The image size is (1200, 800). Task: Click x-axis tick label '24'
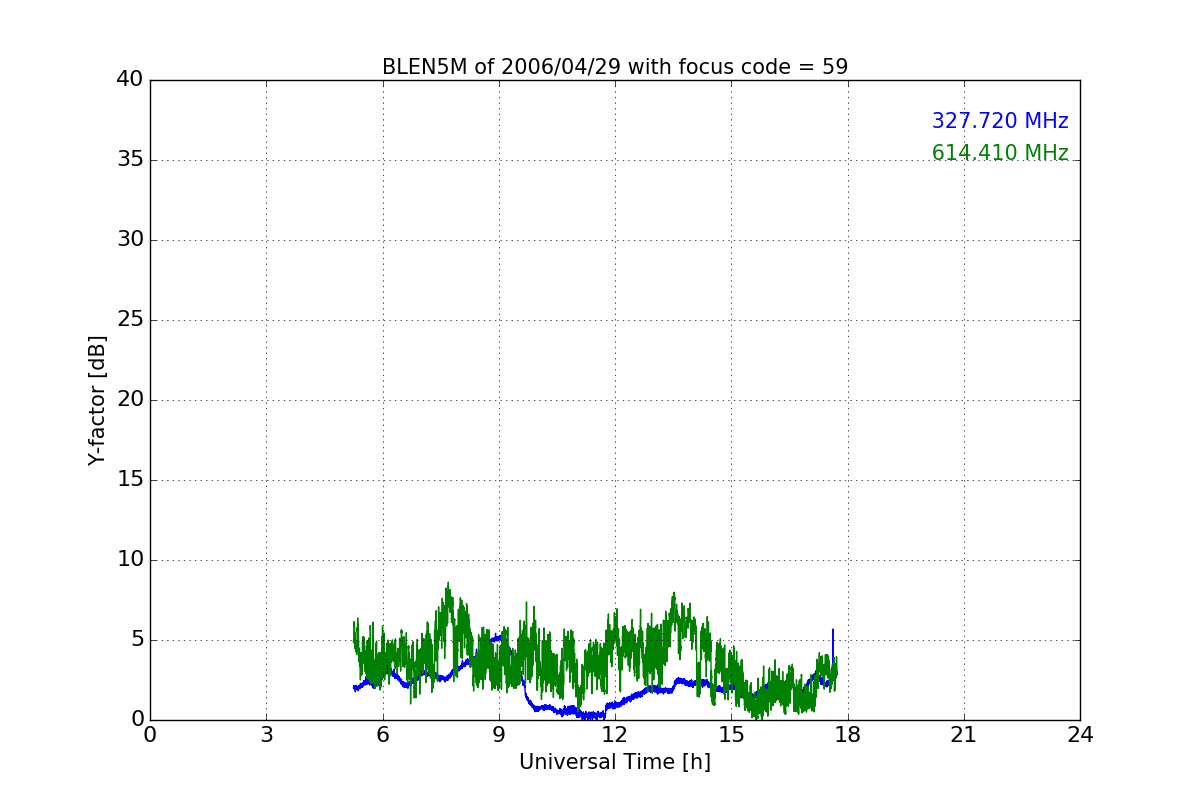click(1080, 735)
